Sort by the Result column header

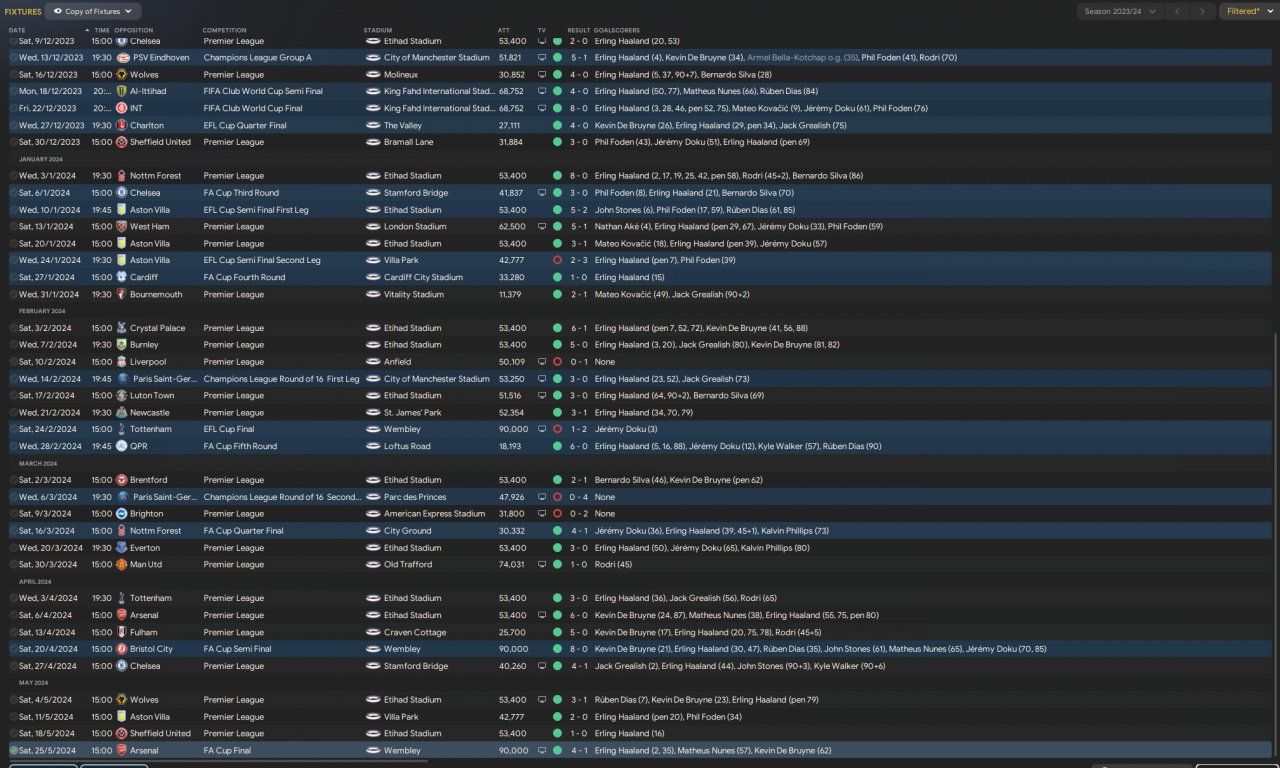point(578,30)
